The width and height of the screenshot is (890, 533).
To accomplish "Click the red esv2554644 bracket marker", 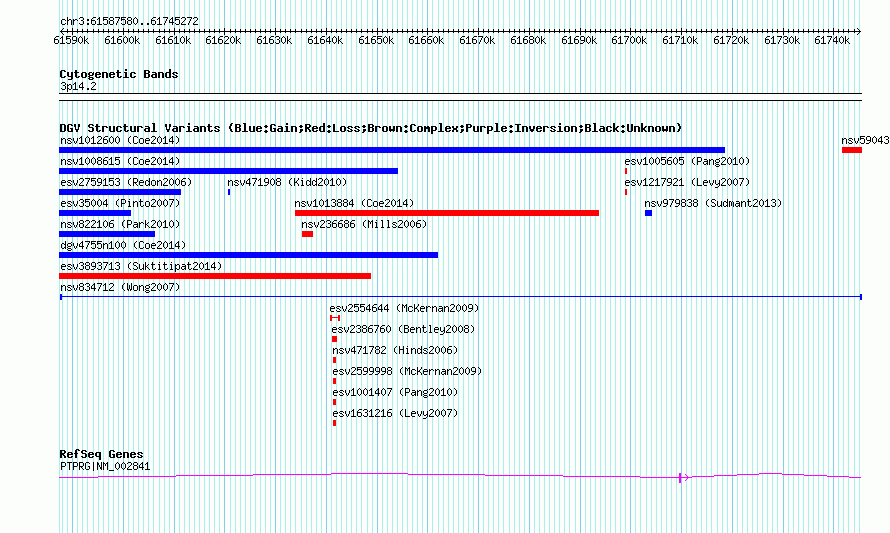I will [335, 318].
